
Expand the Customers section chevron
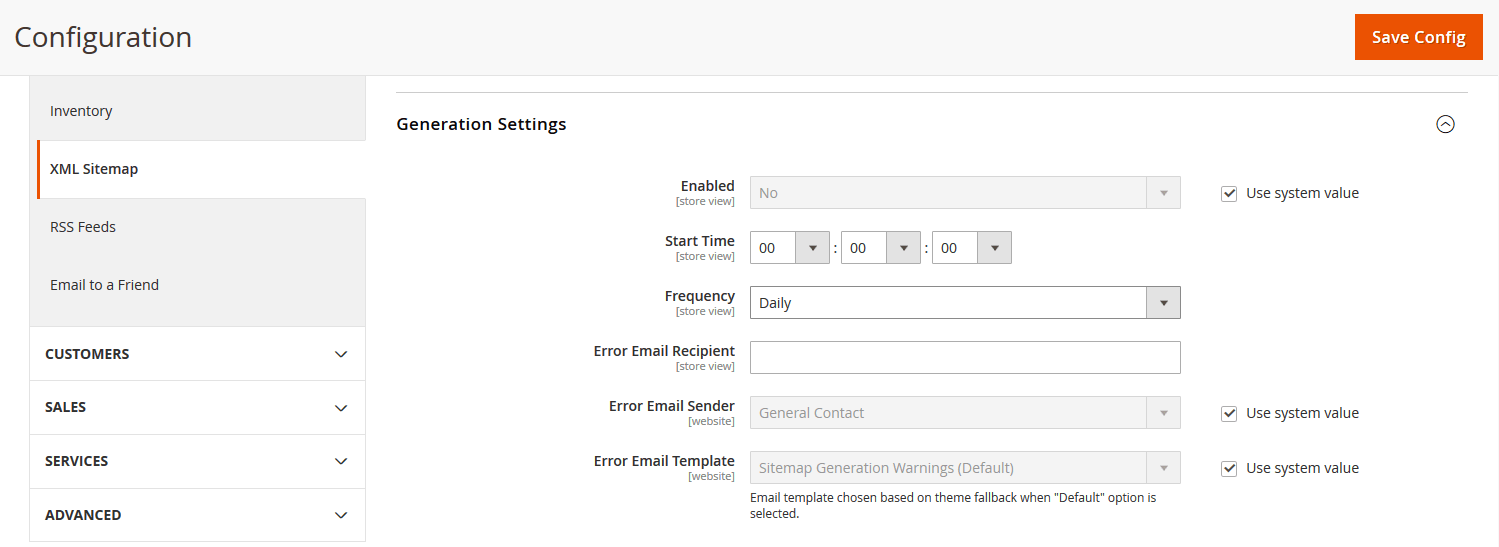tap(341, 354)
